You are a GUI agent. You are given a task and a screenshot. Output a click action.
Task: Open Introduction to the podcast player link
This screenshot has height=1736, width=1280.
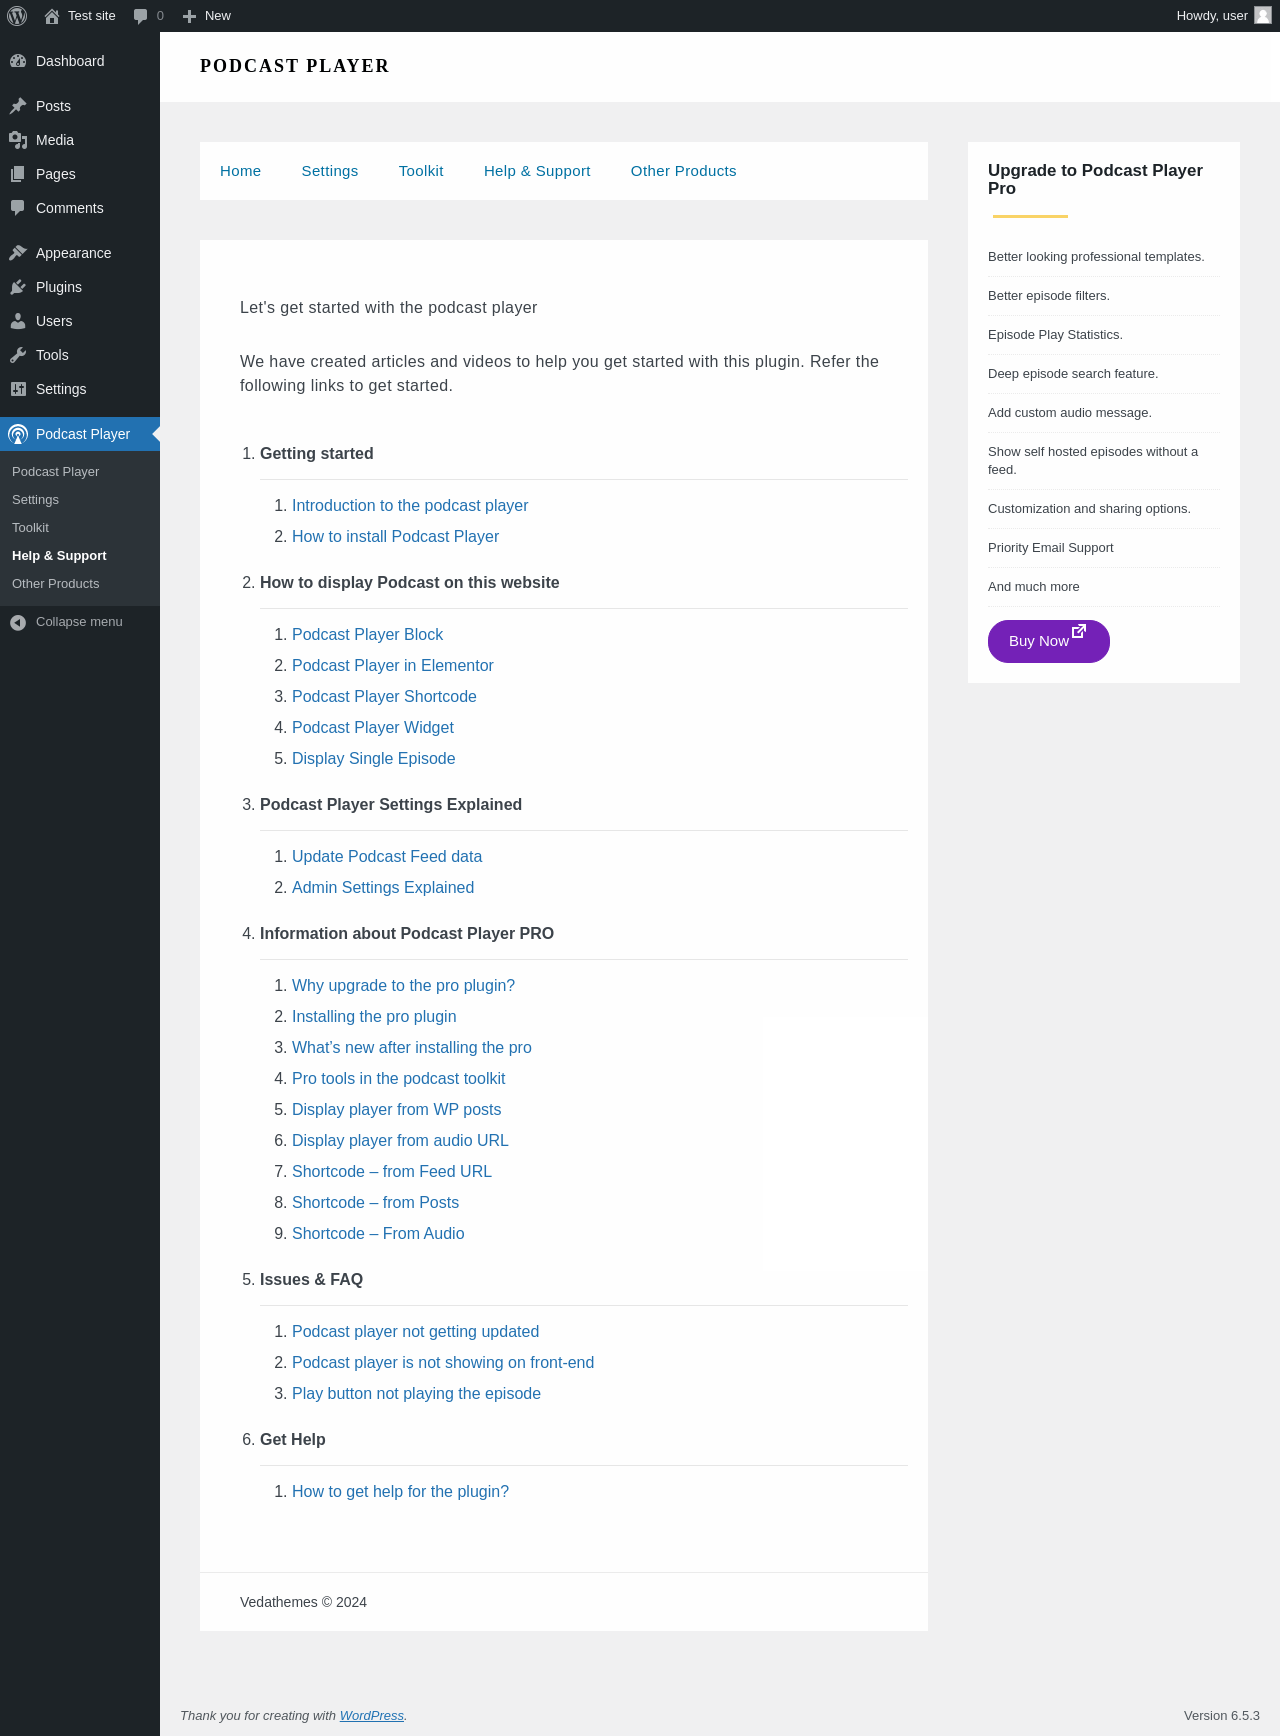coord(410,506)
